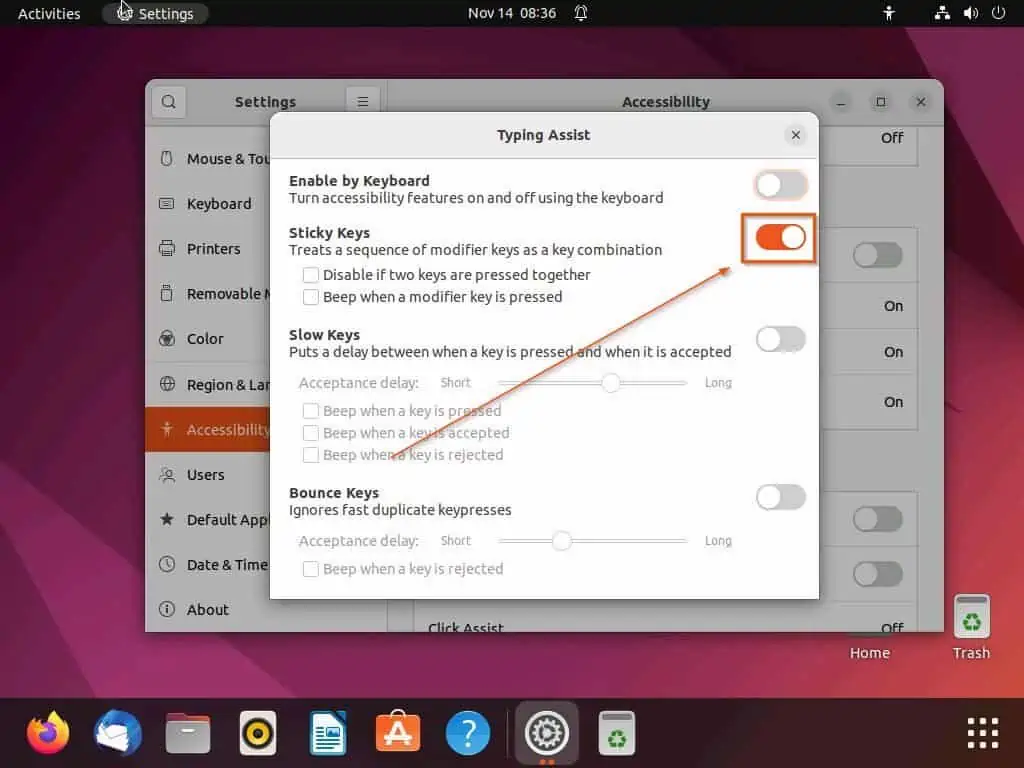Turn off the Sticky Keys switch
Viewport: 1024px width, 768px height.
pyautogui.click(x=780, y=237)
